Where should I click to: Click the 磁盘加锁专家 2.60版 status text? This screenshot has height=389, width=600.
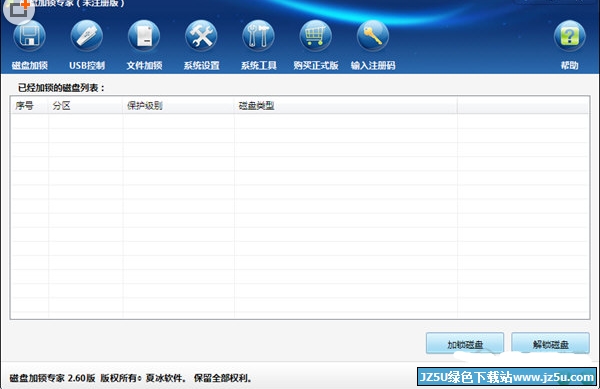click(x=52, y=378)
